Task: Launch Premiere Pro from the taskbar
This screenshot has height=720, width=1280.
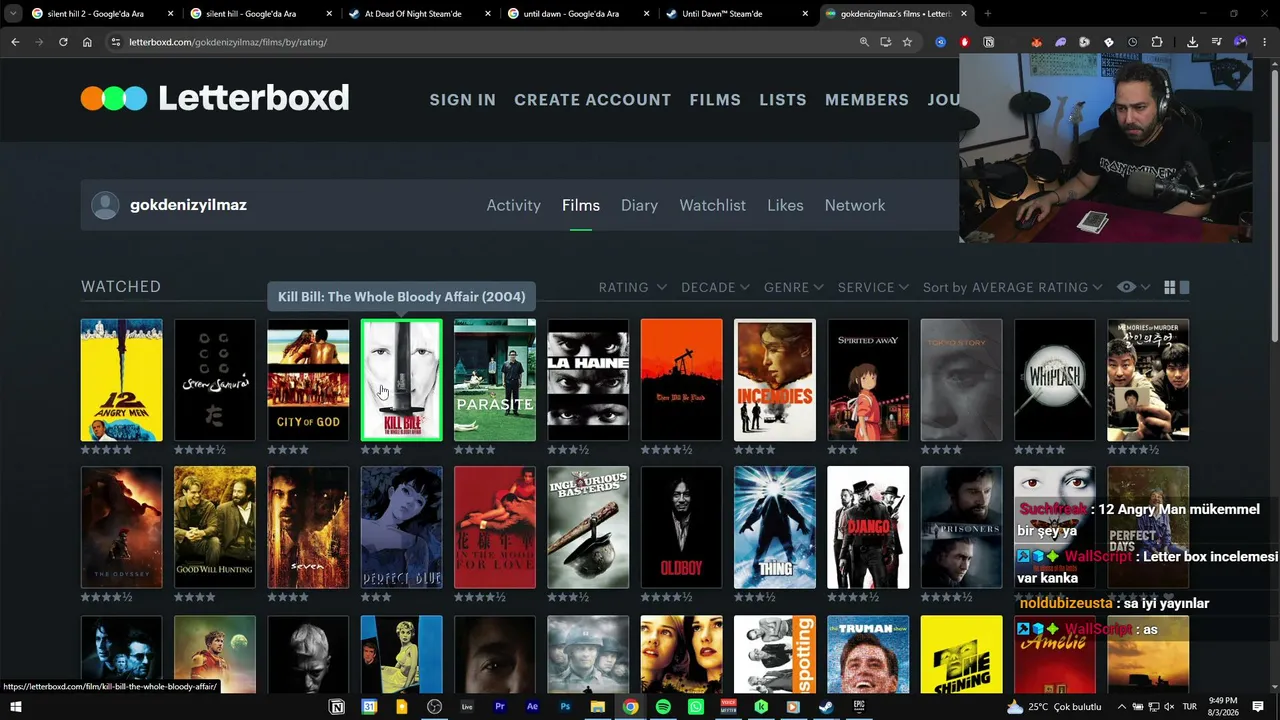Action: (x=499, y=707)
